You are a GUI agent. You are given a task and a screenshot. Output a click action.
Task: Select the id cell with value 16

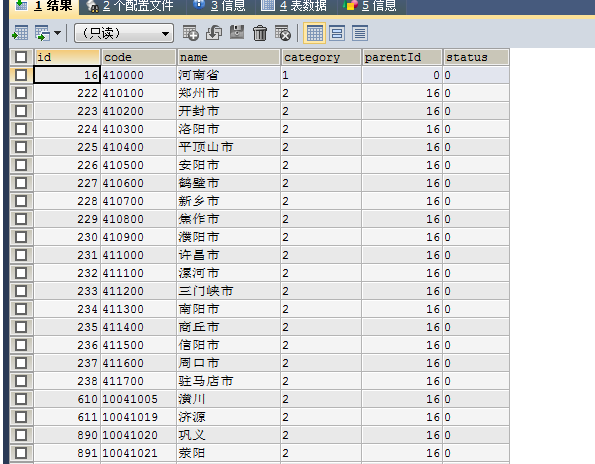click(x=67, y=75)
